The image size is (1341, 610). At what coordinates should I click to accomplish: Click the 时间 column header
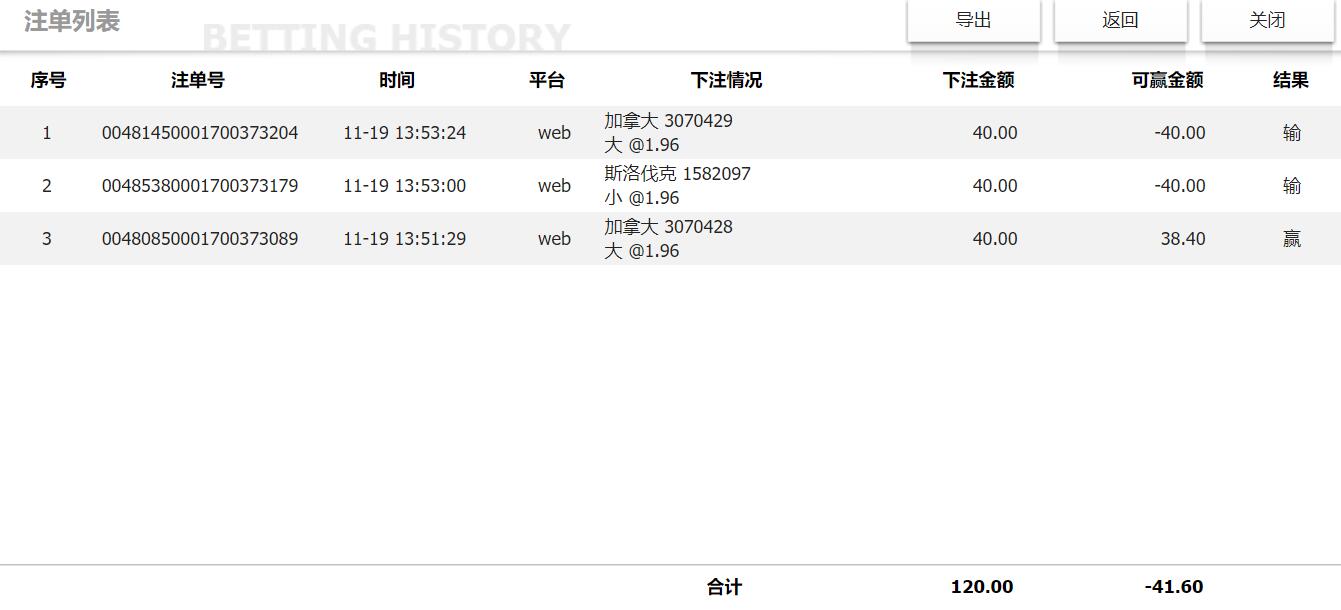[397, 80]
